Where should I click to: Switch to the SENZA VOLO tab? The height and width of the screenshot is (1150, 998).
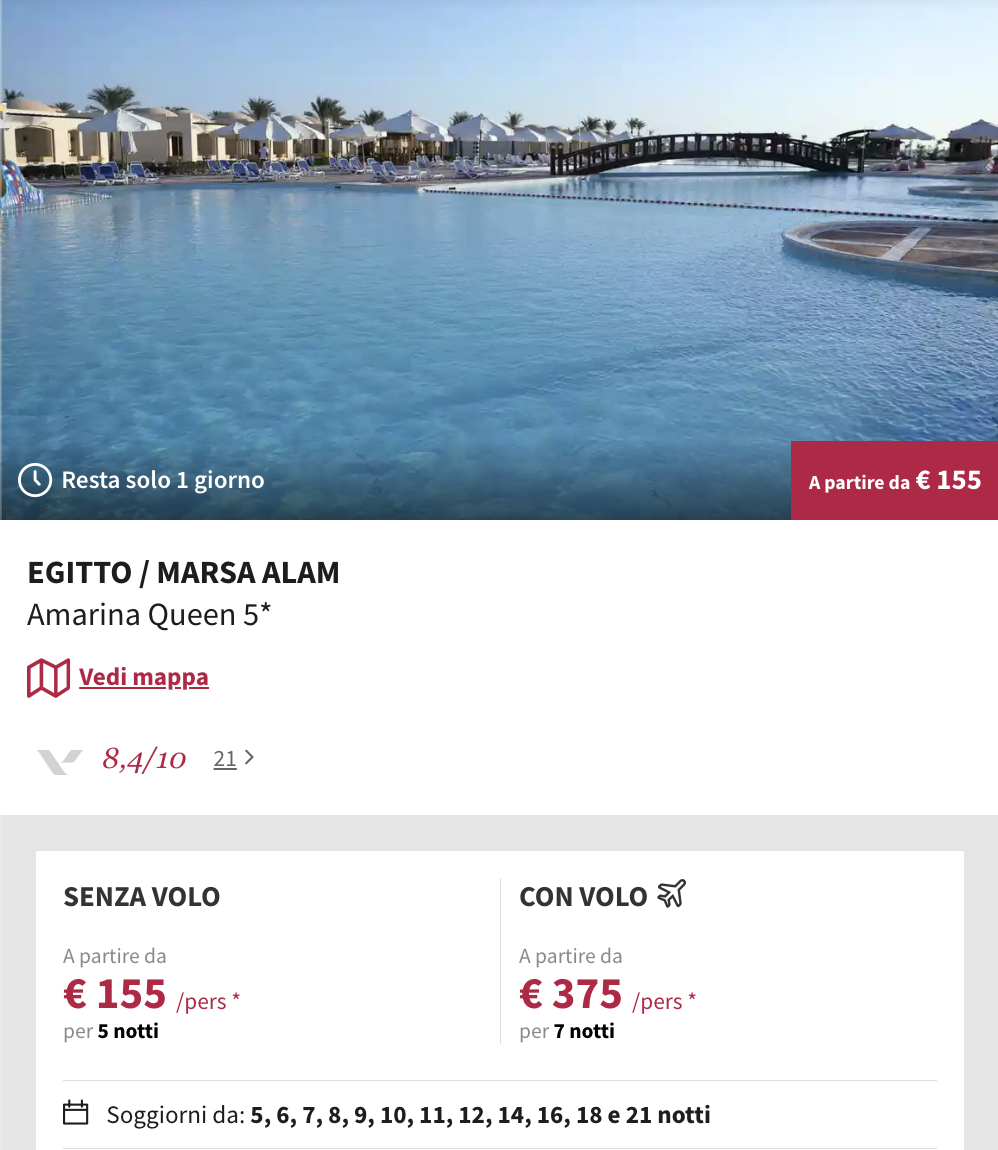tap(142, 897)
